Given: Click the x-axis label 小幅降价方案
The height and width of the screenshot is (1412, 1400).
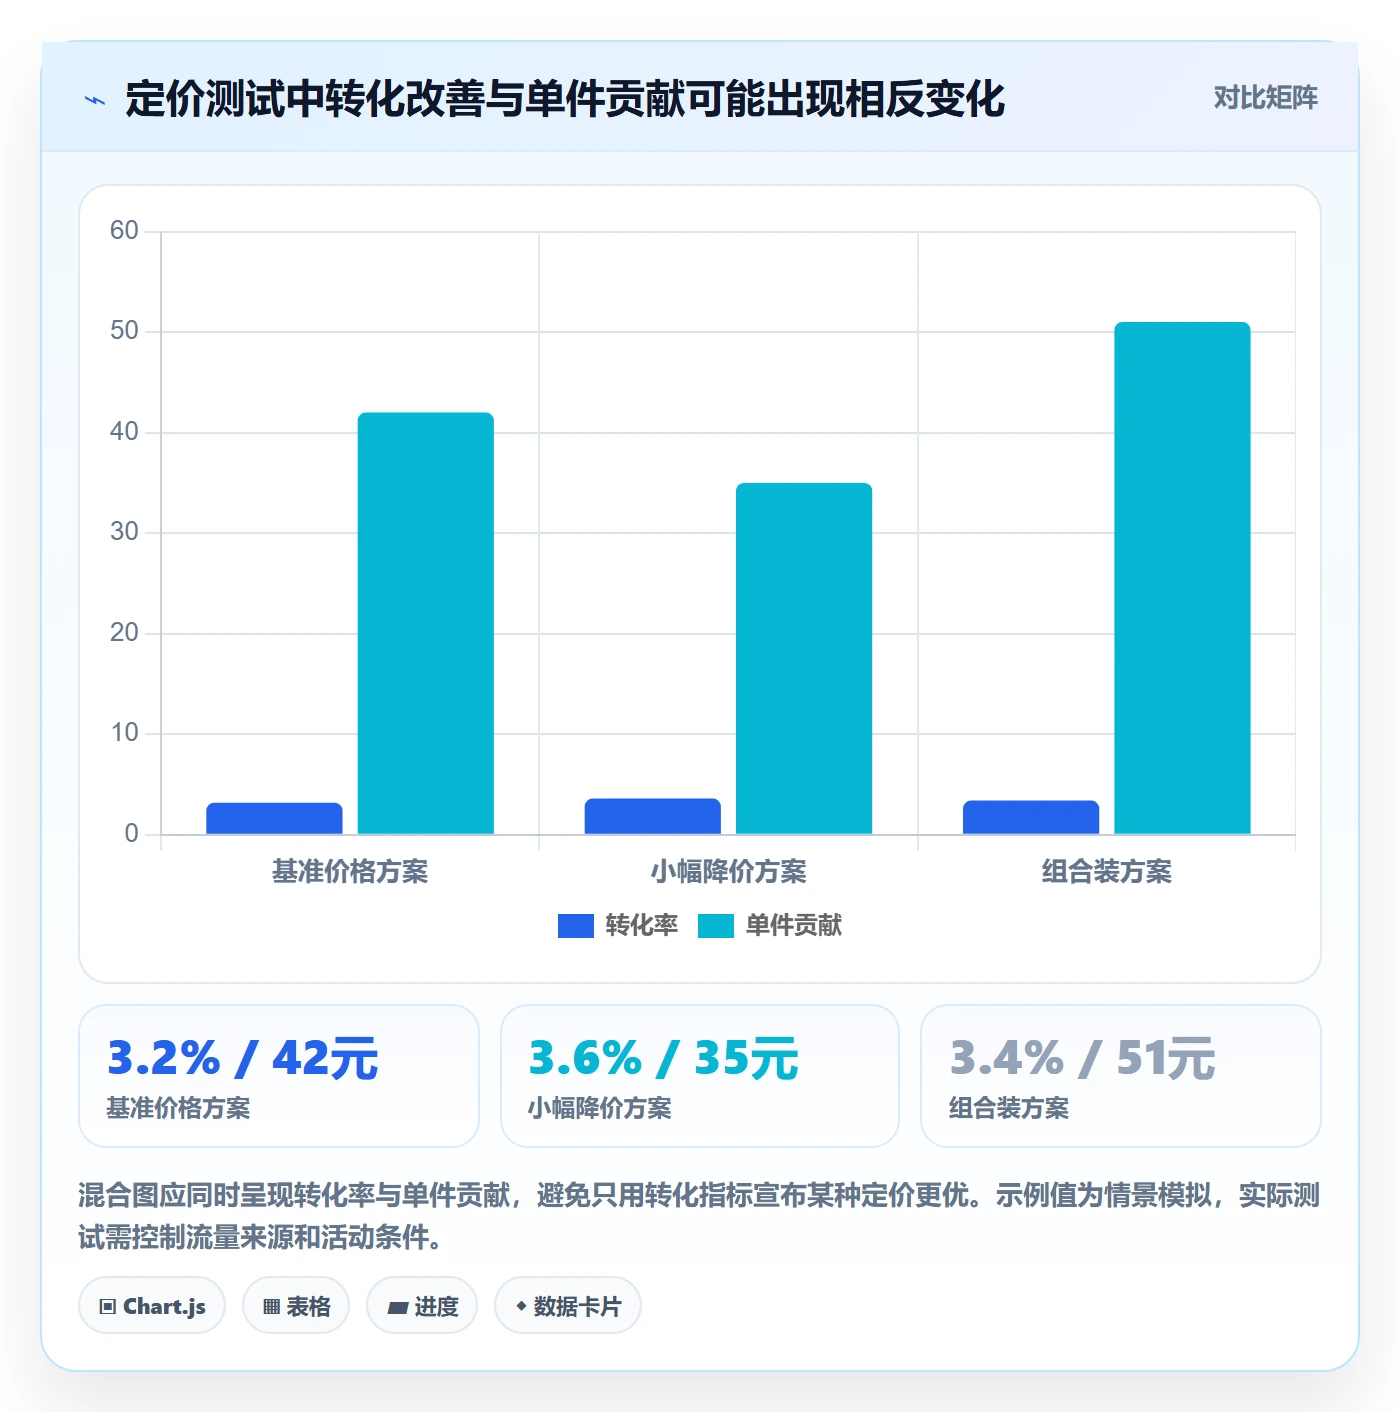Looking at the screenshot, I should (729, 872).
